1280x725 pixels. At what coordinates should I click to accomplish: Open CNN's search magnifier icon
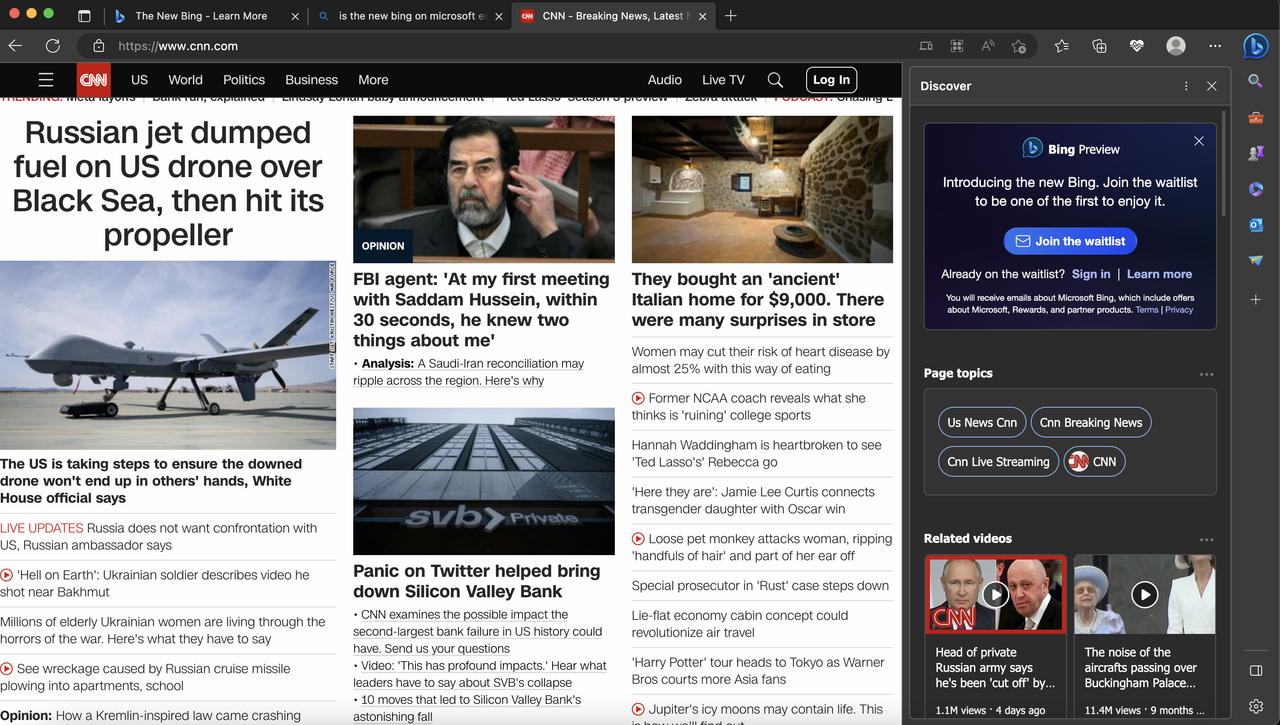tap(775, 79)
